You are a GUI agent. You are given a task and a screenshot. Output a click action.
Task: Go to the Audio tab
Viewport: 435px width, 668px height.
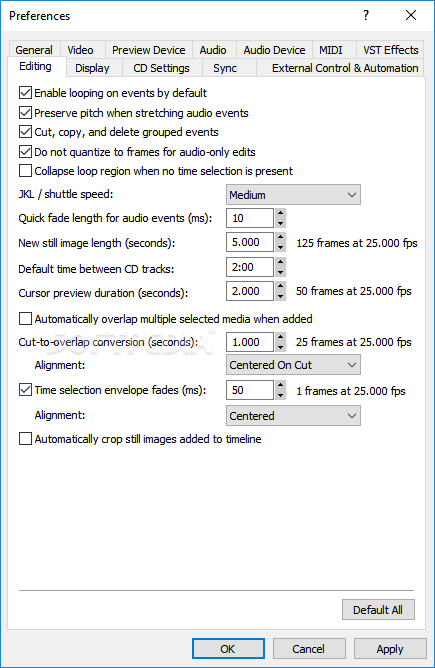pyautogui.click(x=213, y=50)
